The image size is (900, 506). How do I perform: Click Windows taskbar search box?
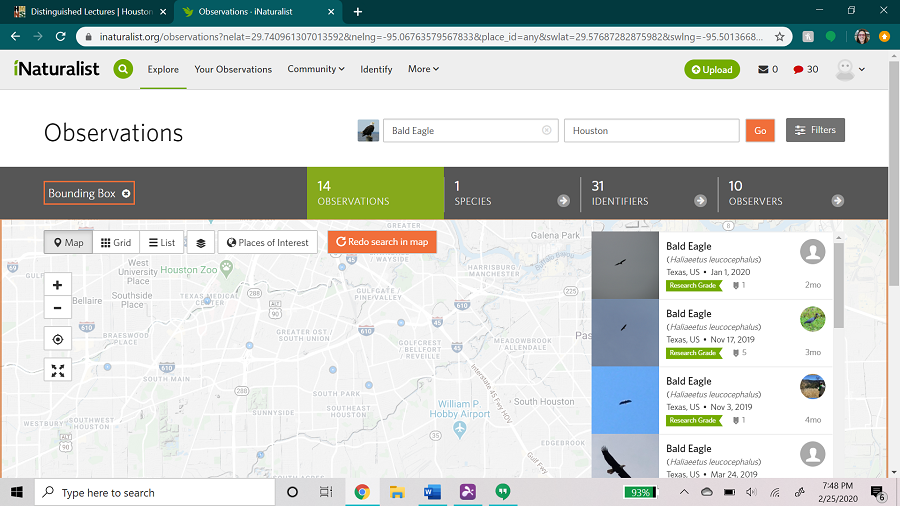(x=155, y=492)
